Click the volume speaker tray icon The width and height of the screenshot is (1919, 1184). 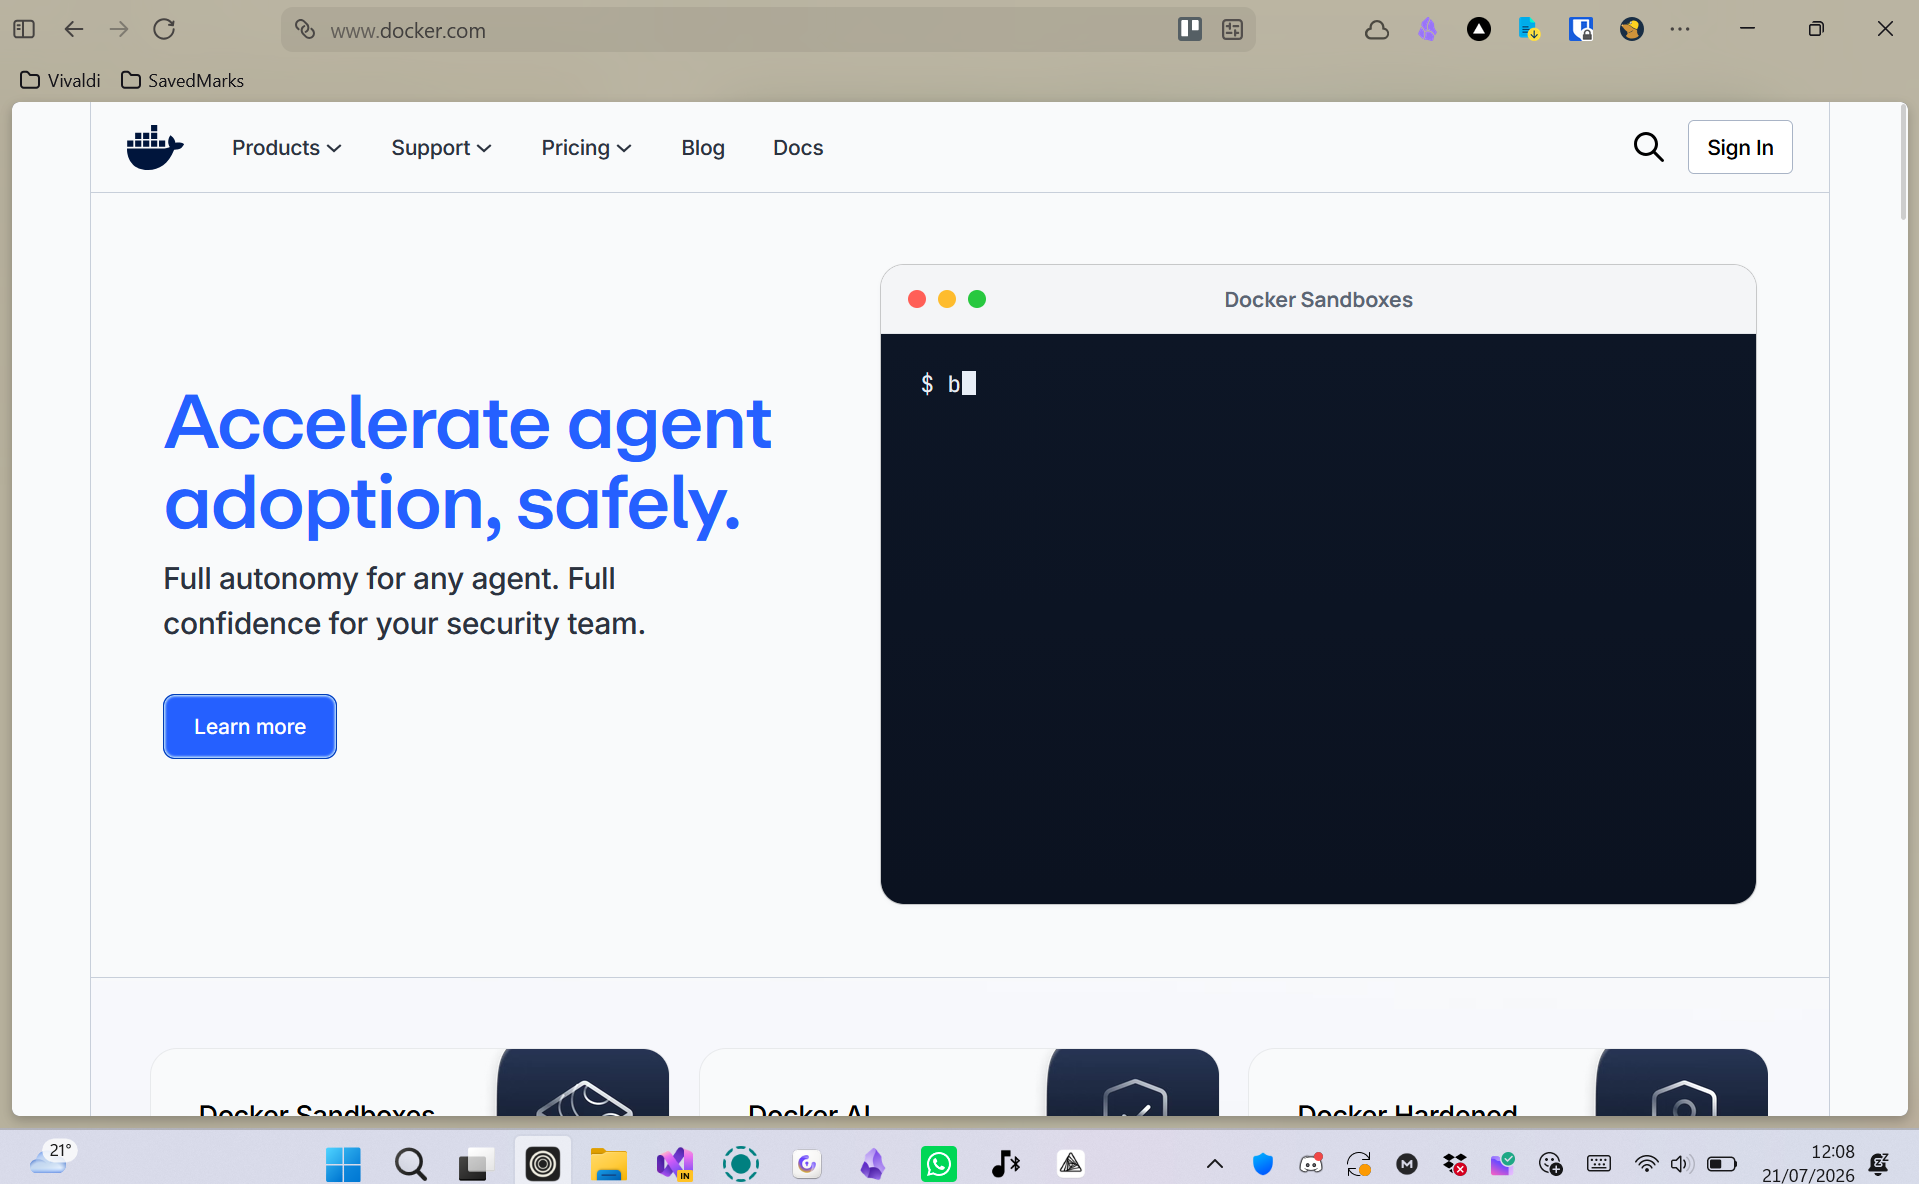[x=1681, y=1164]
